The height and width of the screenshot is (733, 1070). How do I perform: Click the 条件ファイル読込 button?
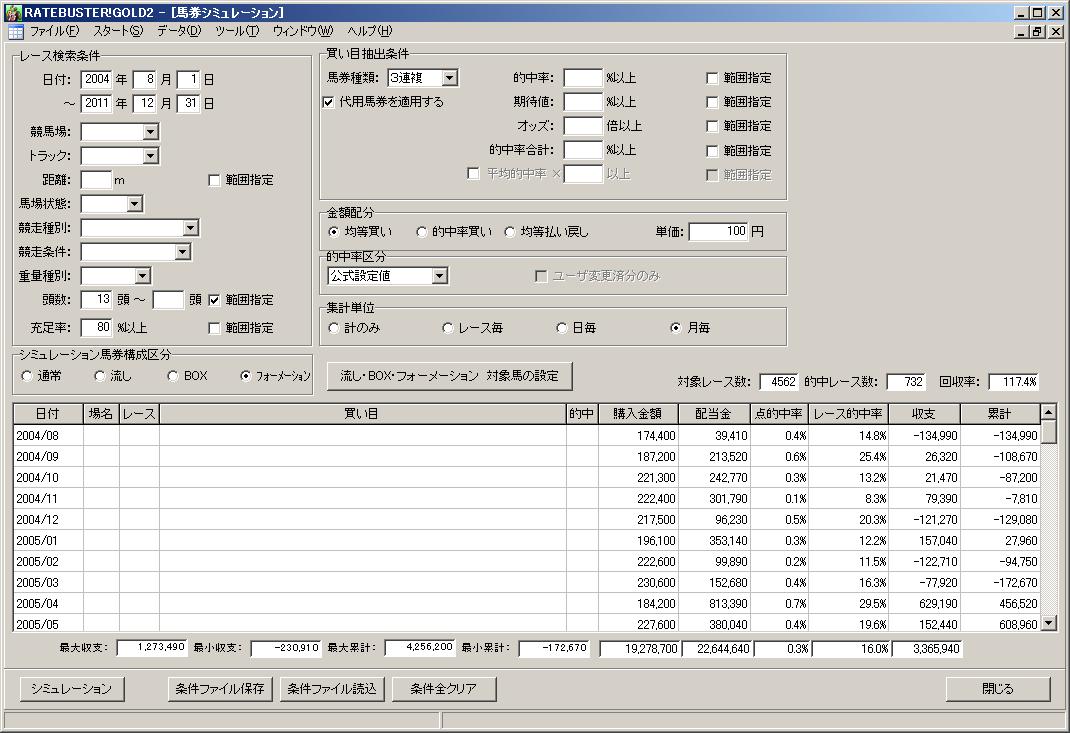pyautogui.click(x=332, y=689)
